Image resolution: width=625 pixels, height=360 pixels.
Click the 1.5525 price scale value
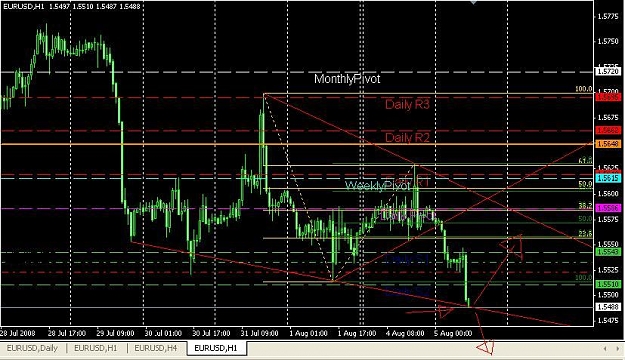[609, 270]
